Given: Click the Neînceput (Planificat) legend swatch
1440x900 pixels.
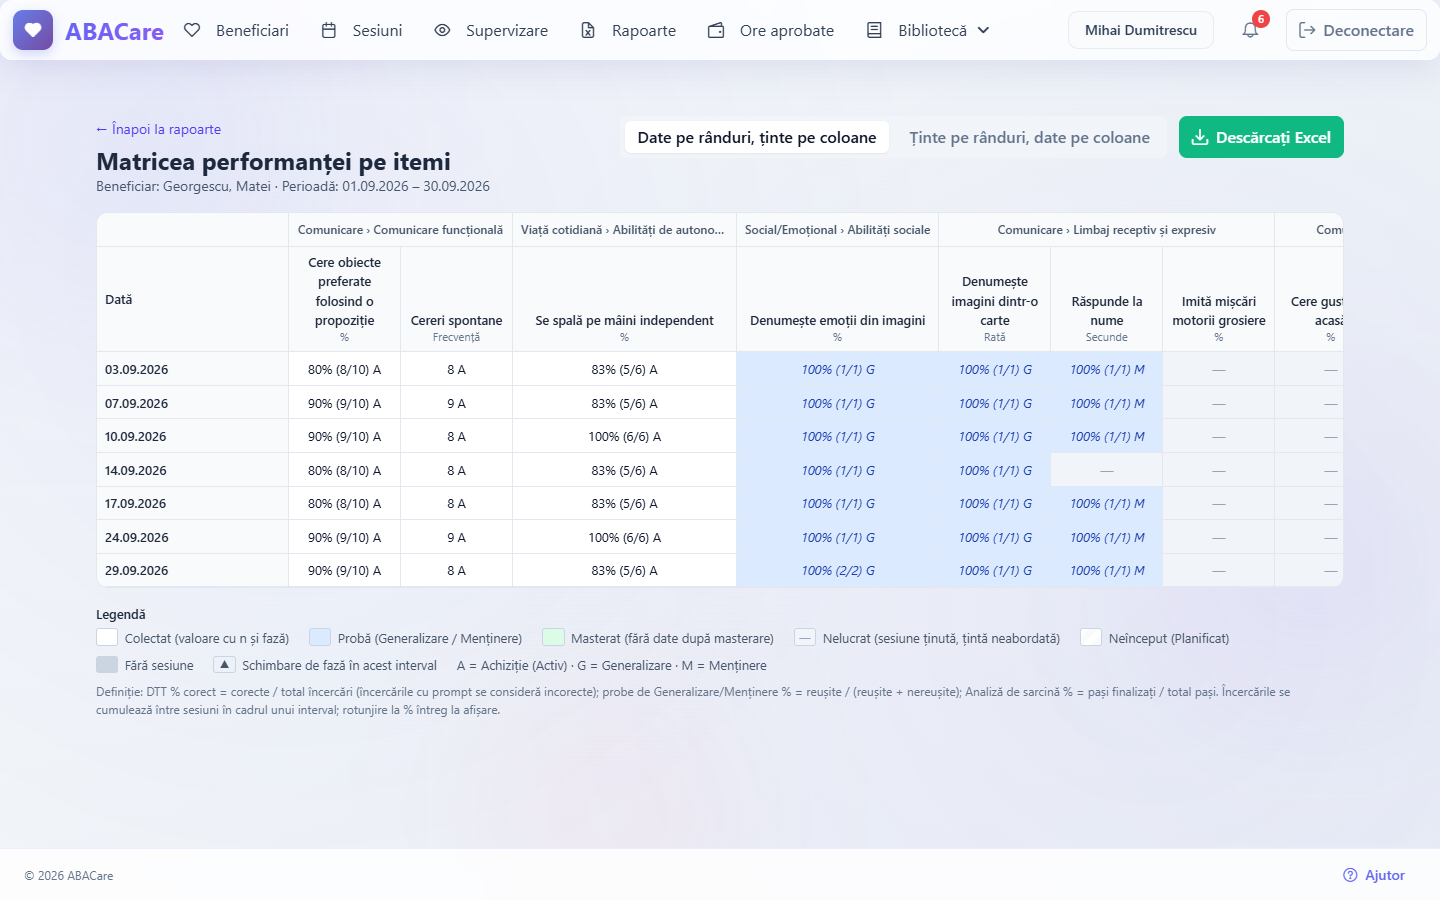Looking at the screenshot, I should coord(1091,638).
